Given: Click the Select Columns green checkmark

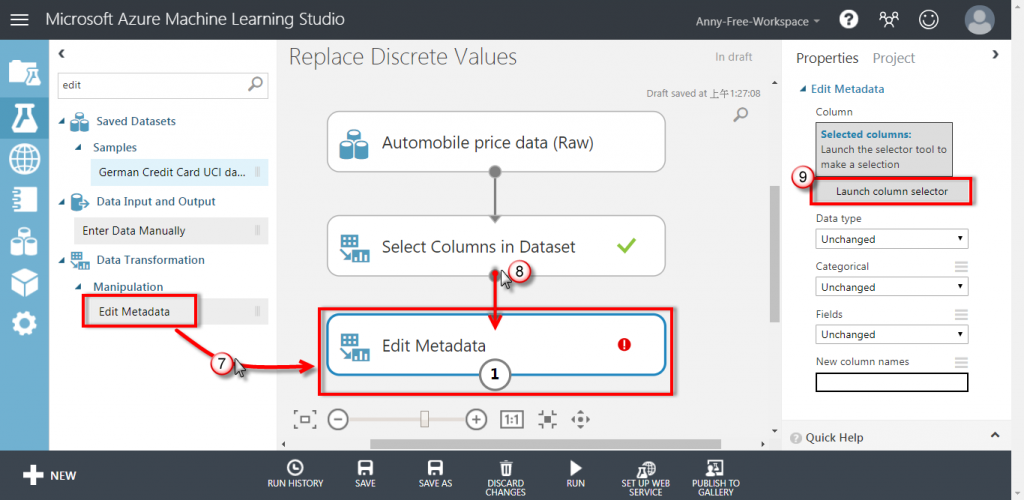Looking at the screenshot, I should (626, 245).
